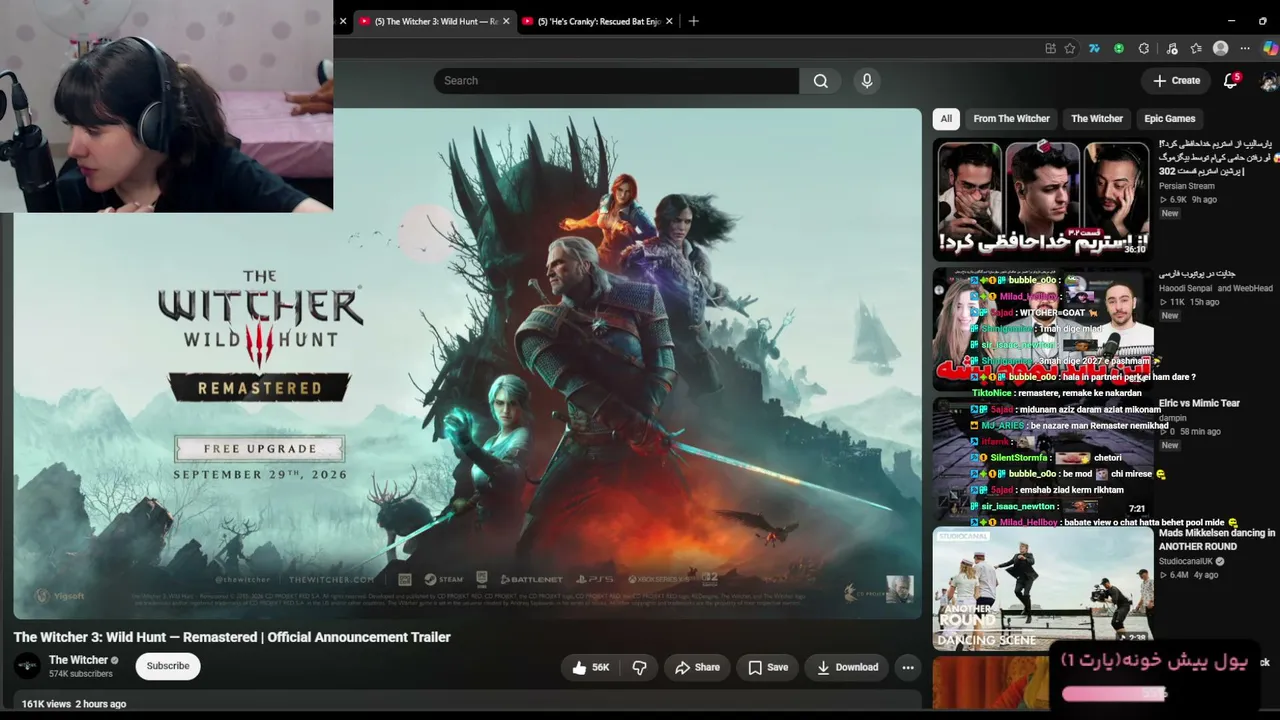1280x720 pixels.
Task: Open the media control music-note icon
Action: (1172, 48)
